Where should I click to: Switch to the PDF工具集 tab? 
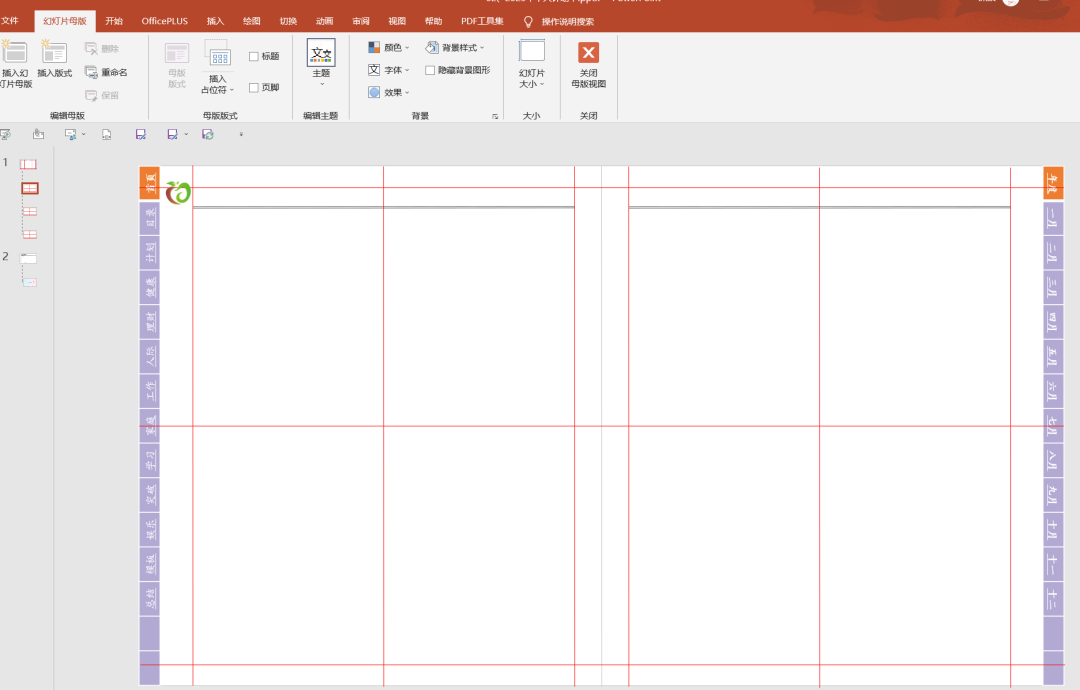(x=482, y=21)
